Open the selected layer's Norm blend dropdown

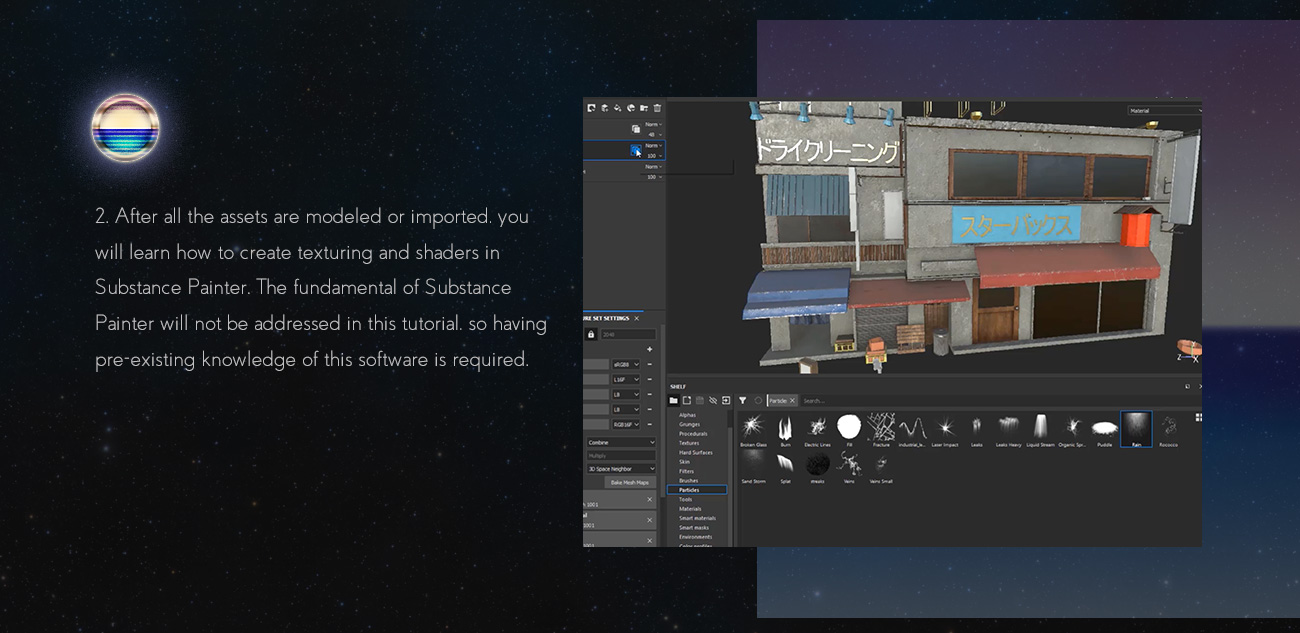[654, 146]
